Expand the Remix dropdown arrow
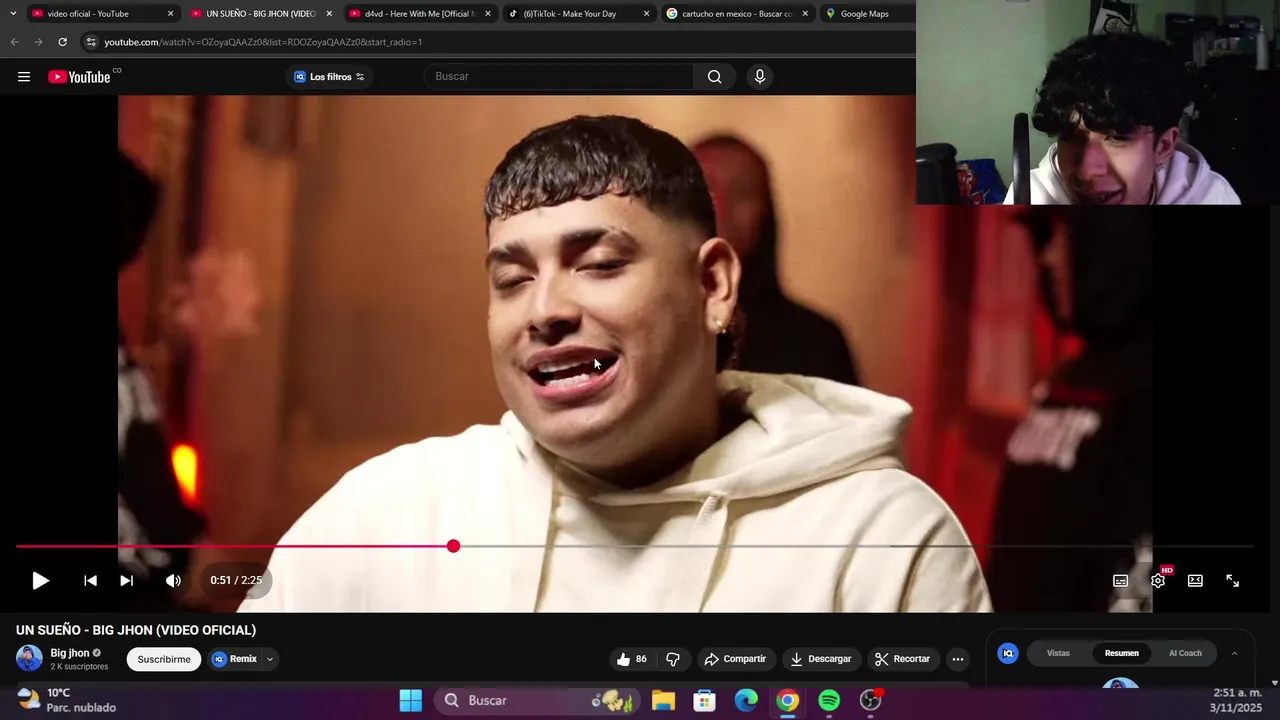 pyautogui.click(x=270, y=659)
